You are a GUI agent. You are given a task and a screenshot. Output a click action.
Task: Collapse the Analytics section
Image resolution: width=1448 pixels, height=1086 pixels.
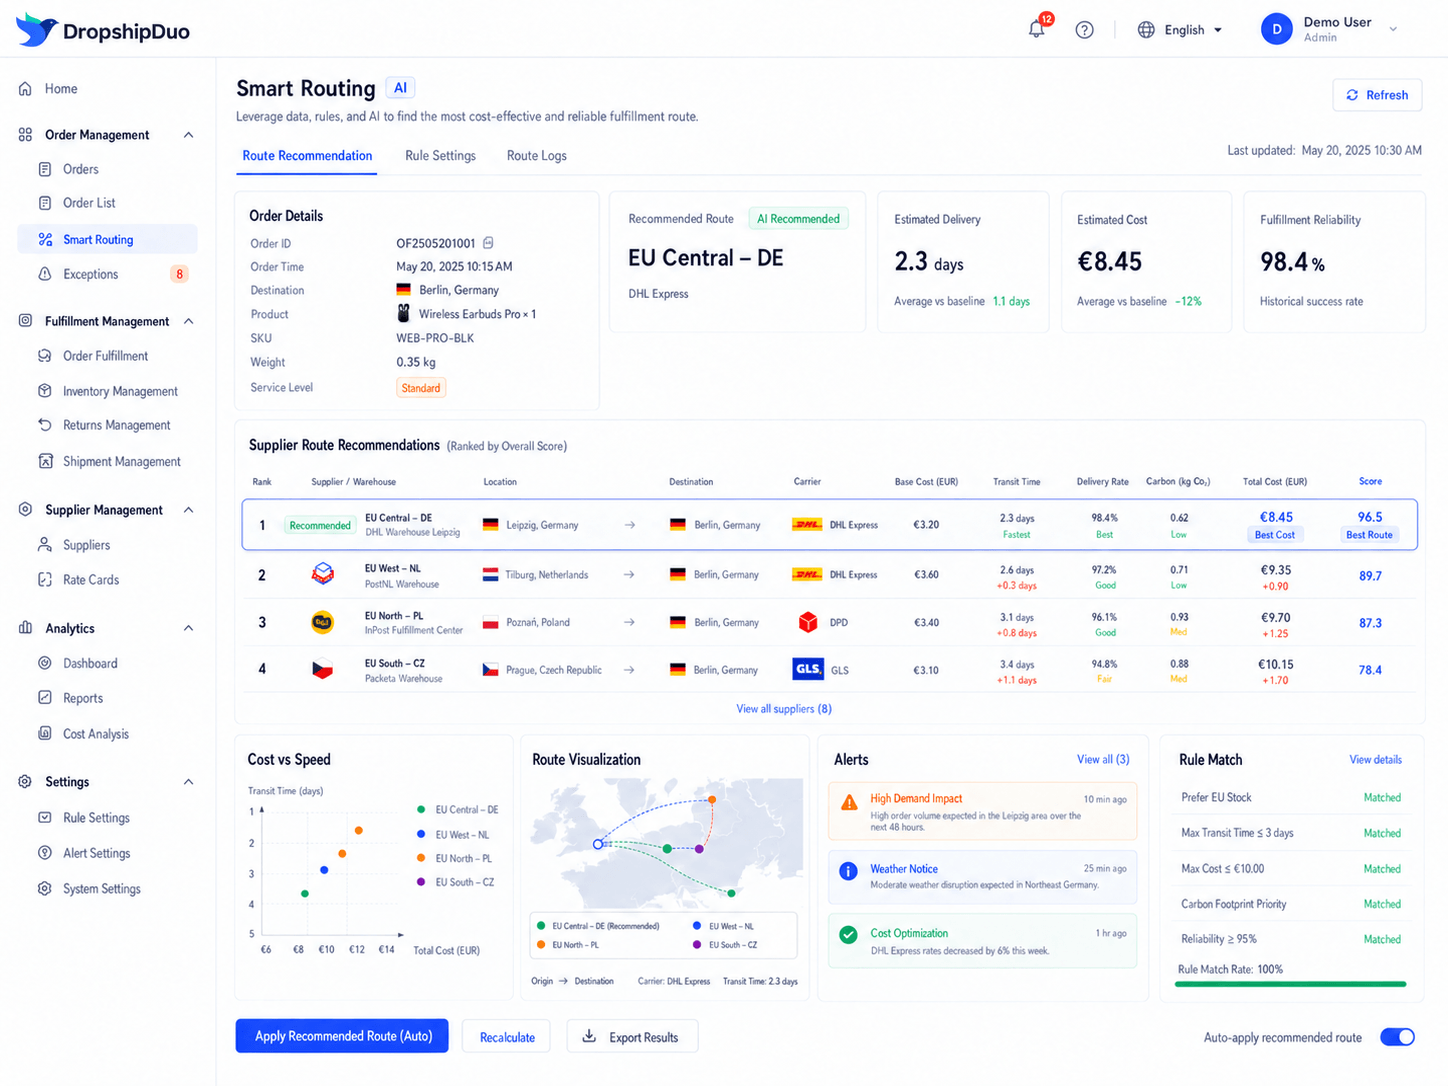tap(188, 628)
